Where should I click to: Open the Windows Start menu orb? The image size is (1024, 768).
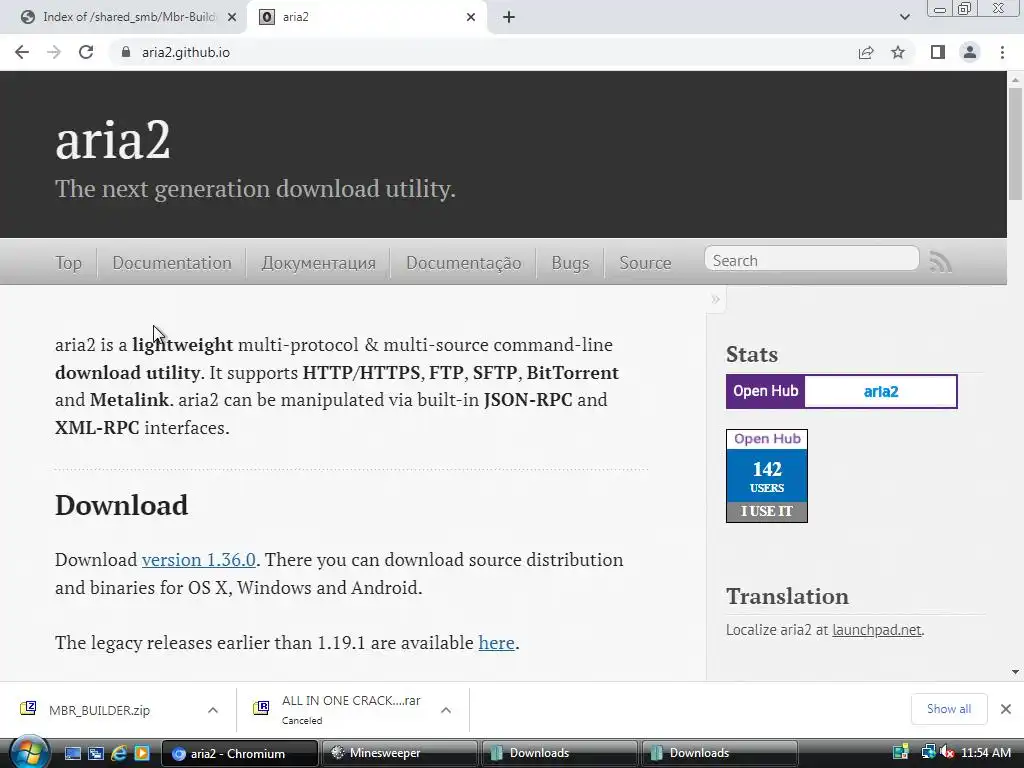click(29, 752)
